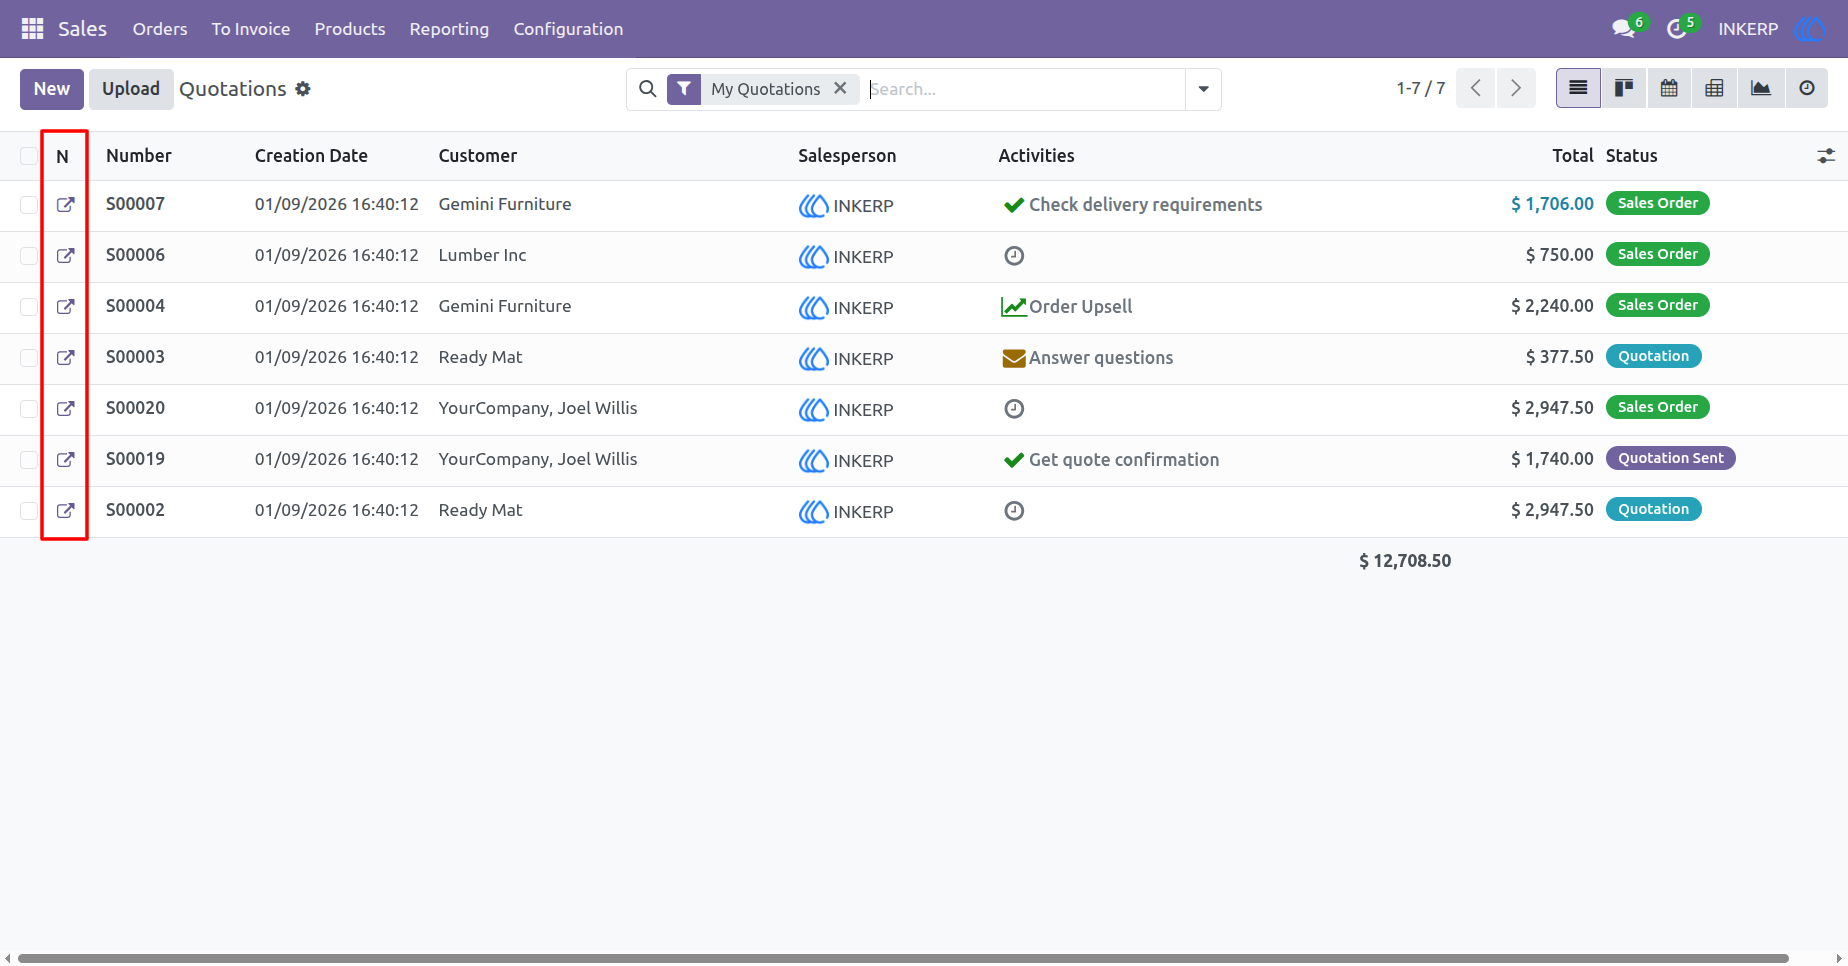Image resolution: width=1848 pixels, height=966 pixels.
Task: Tick the select-all rows checkbox
Action: pyautogui.click(x=29, y=156)
